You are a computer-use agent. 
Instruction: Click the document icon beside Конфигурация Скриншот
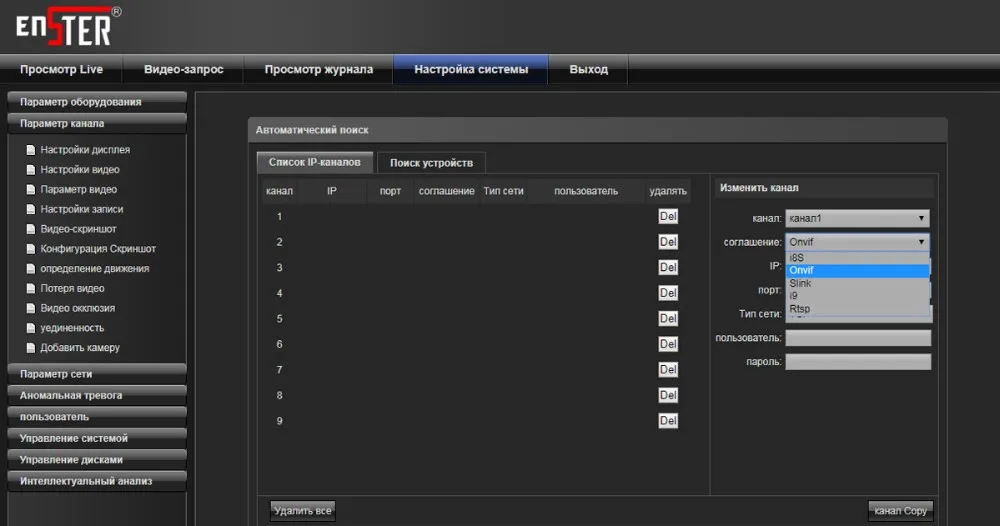[31, 249]
